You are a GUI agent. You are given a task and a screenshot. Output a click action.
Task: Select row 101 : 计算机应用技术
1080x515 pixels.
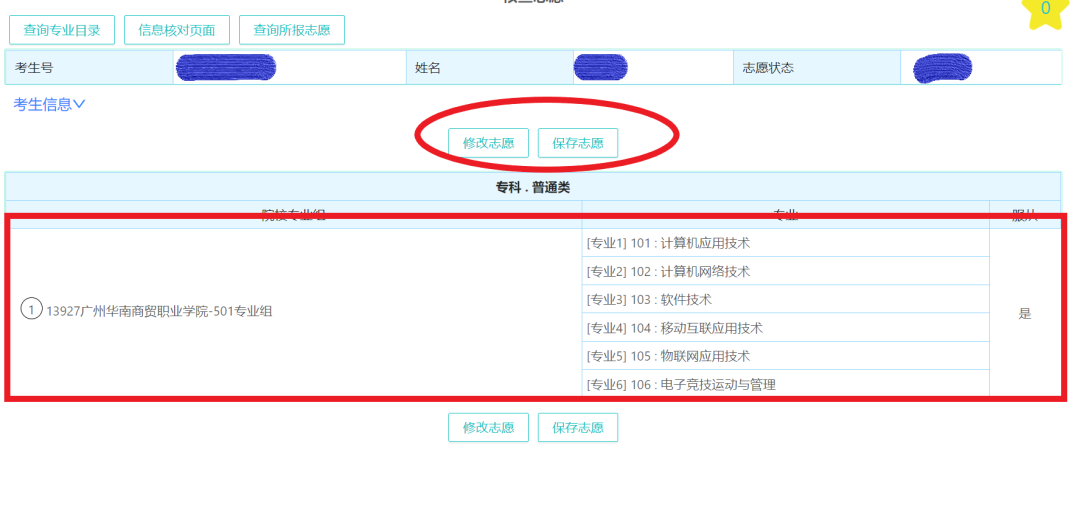click(x=785, y=243)
